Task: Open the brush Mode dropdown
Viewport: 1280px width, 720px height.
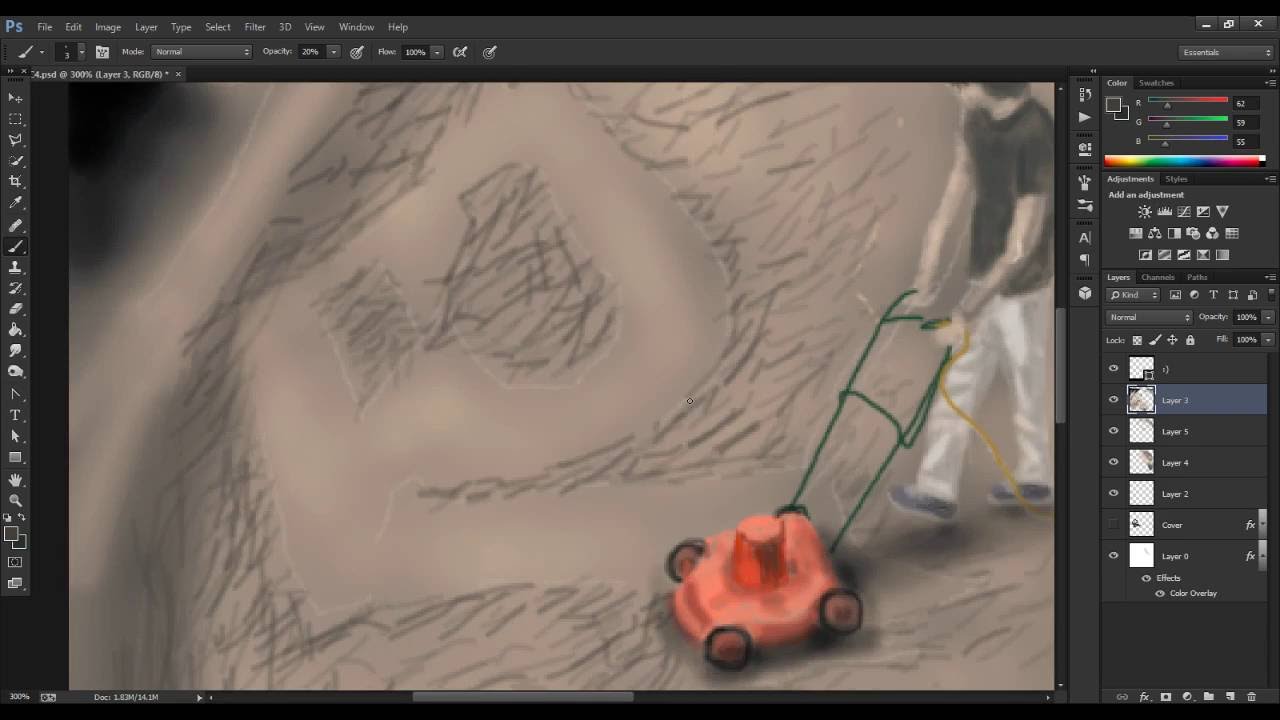Action: coord(202,52)
